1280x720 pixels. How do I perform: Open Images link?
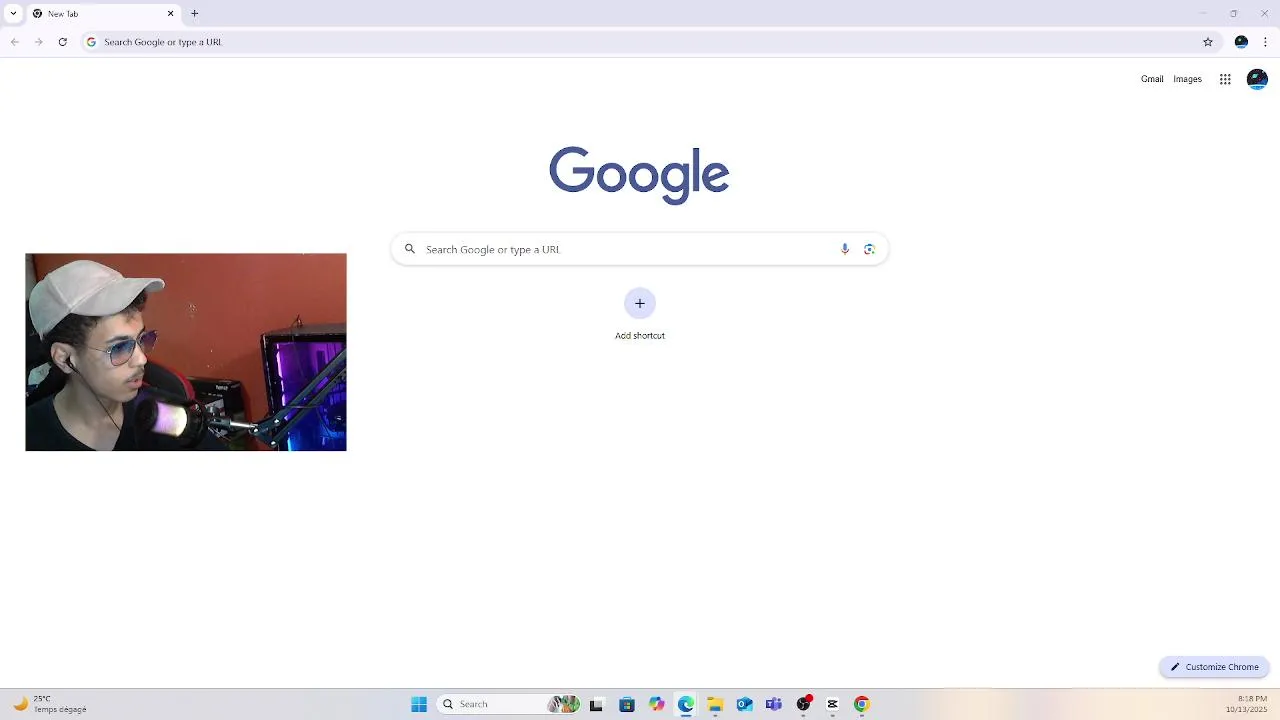tap(1187, 79)
